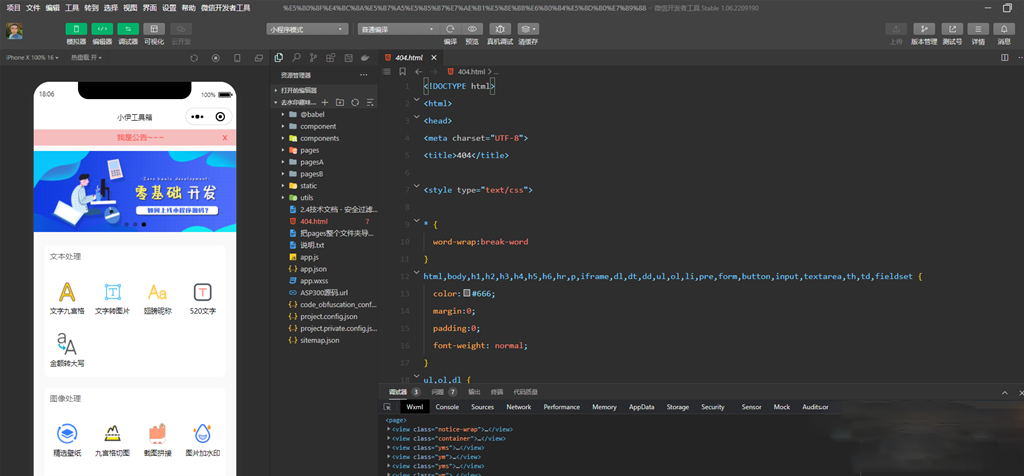
Task: Switch to the Console tab in debugger
Action: click(x=447, y=407)
